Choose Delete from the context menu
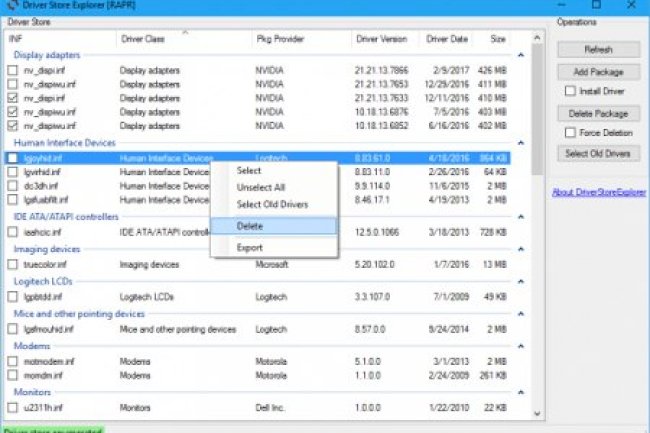The width and height of the screenshot is (650, 433). 250,226
